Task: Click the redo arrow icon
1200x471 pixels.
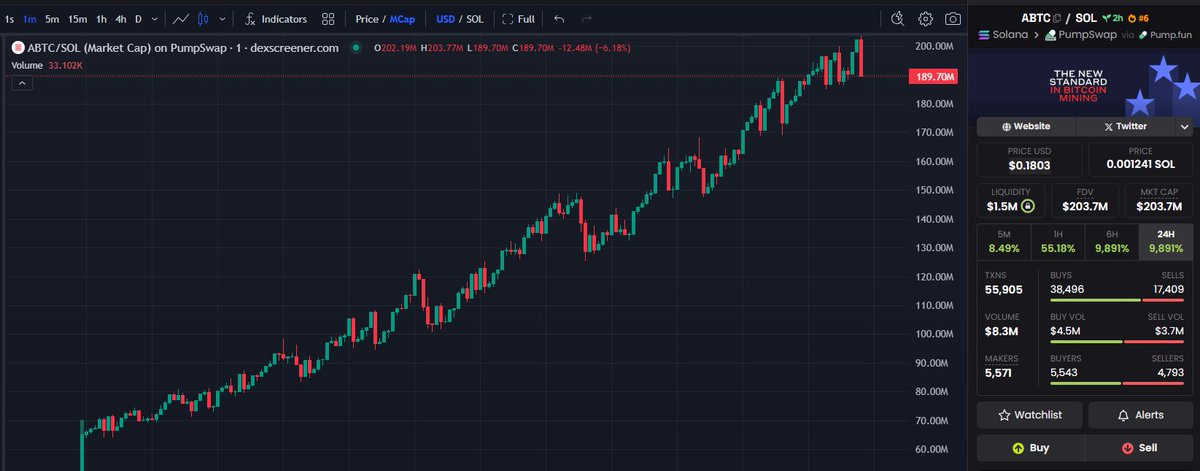Action: pos(586,19)
